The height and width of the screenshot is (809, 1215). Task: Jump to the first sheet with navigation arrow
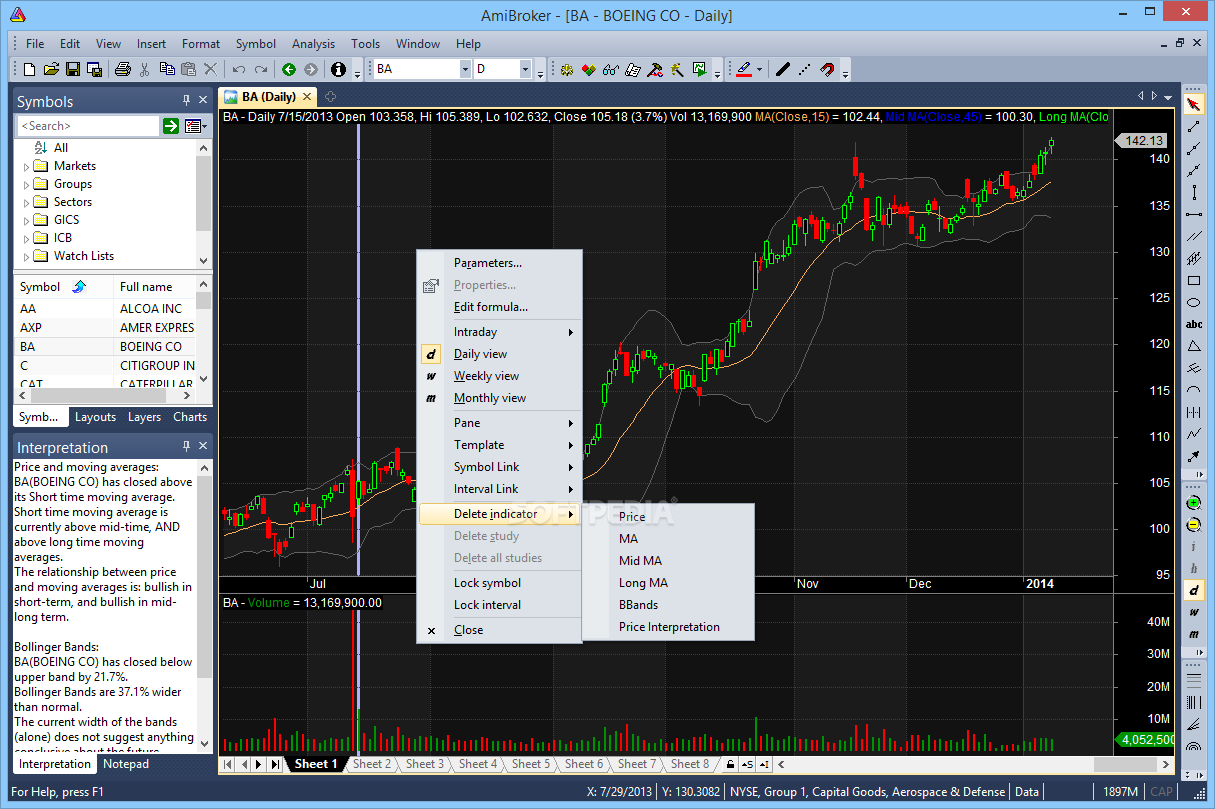[227, 764]
